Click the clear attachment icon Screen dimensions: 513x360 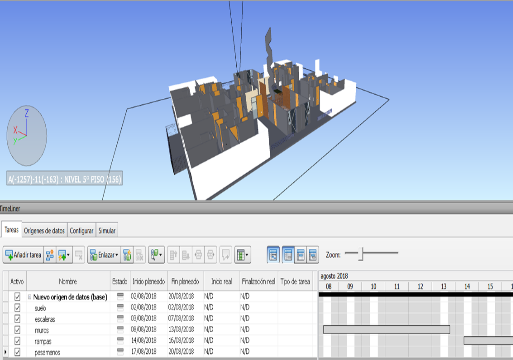[x=140, y=255]
